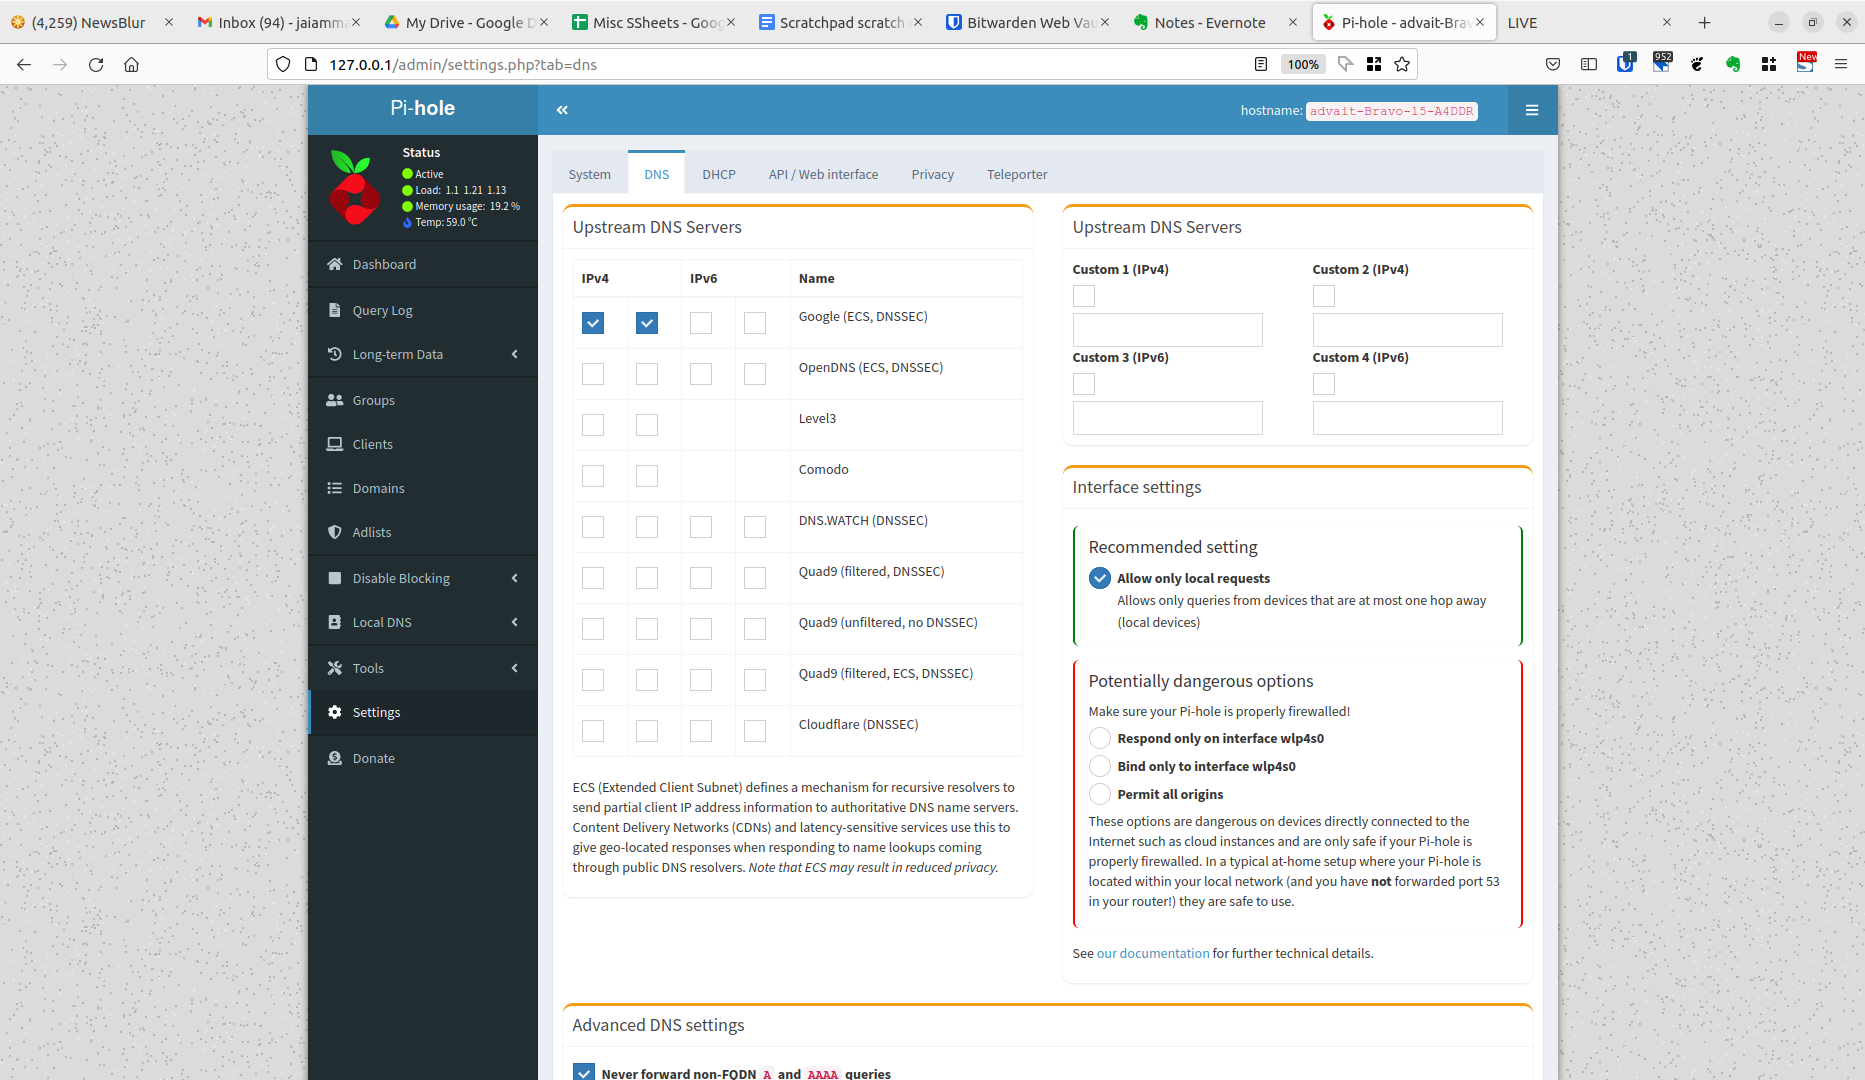Bookmark this page with the star icon
The width and height of the screenshot is (1865, 1080).
pos(1402,64)
